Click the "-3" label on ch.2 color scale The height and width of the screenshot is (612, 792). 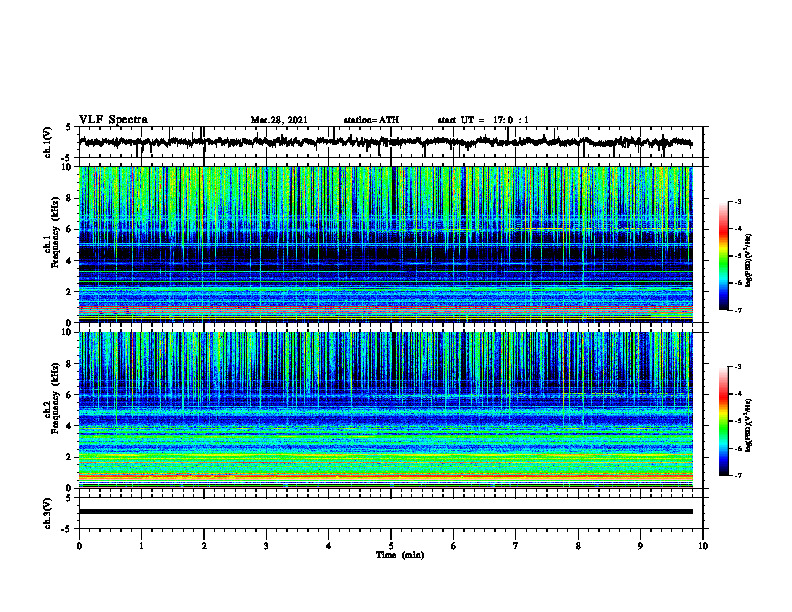(738, 367)
